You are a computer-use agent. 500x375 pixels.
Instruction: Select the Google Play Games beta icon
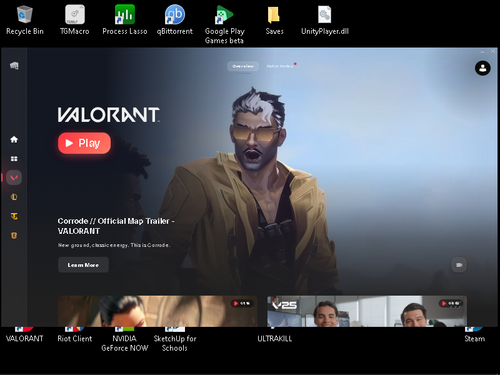(x=224, y=25)
